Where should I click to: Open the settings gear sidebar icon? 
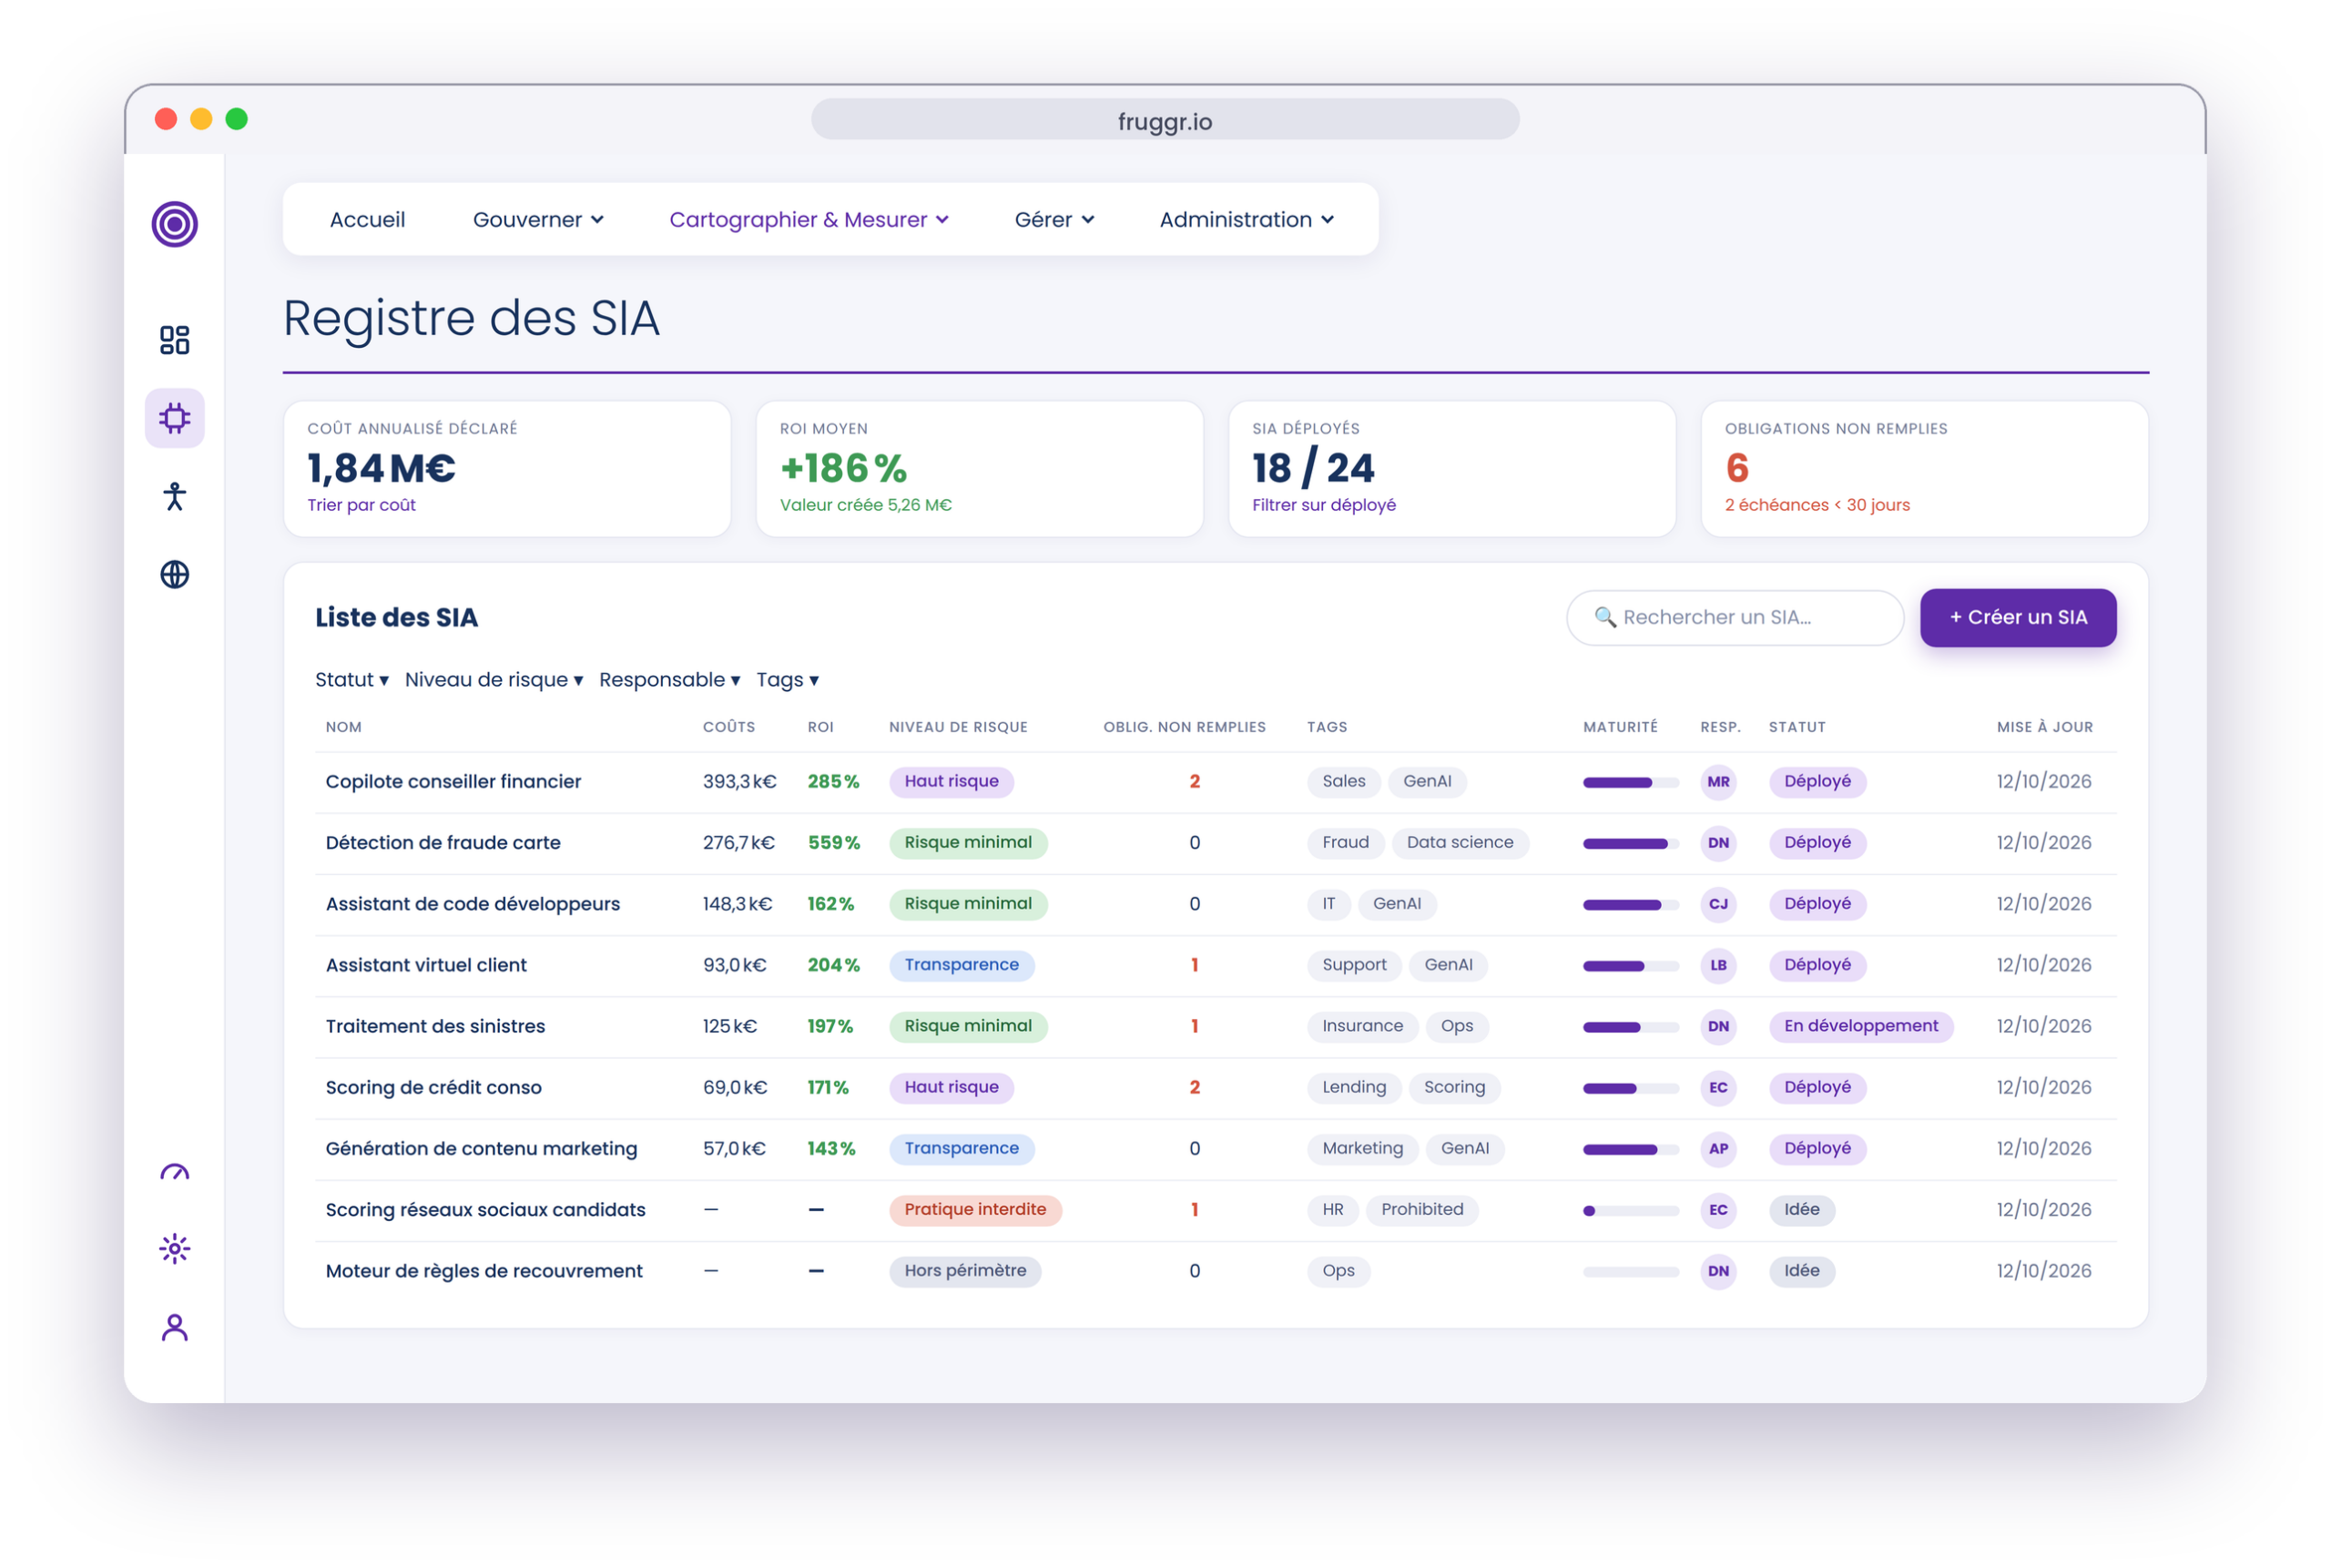click(x=175, y=1249)
